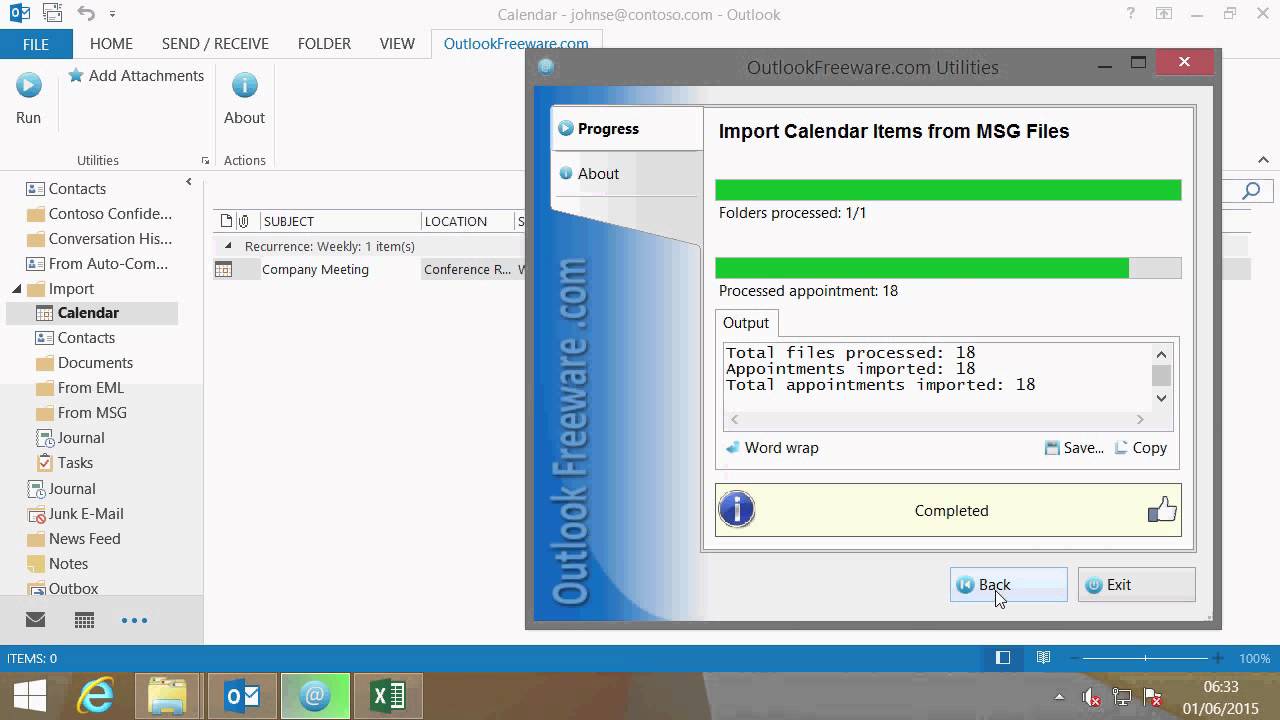Viewport: 1280px width, 720px height.
Task: Open the VIEW ribbon tab
Action: tap(397, 44)
